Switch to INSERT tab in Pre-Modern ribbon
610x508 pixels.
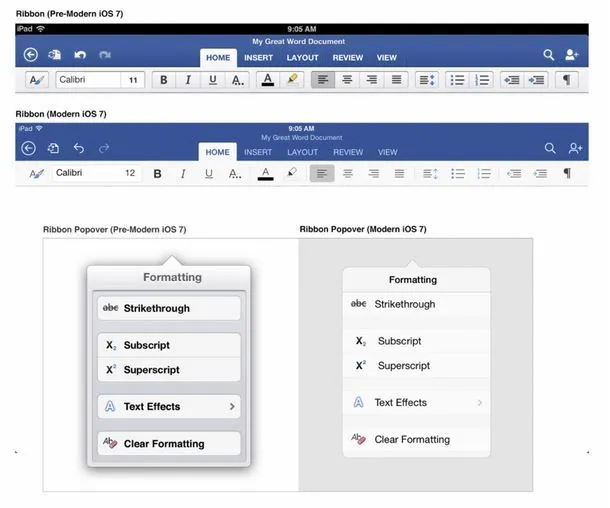point(258,58)
